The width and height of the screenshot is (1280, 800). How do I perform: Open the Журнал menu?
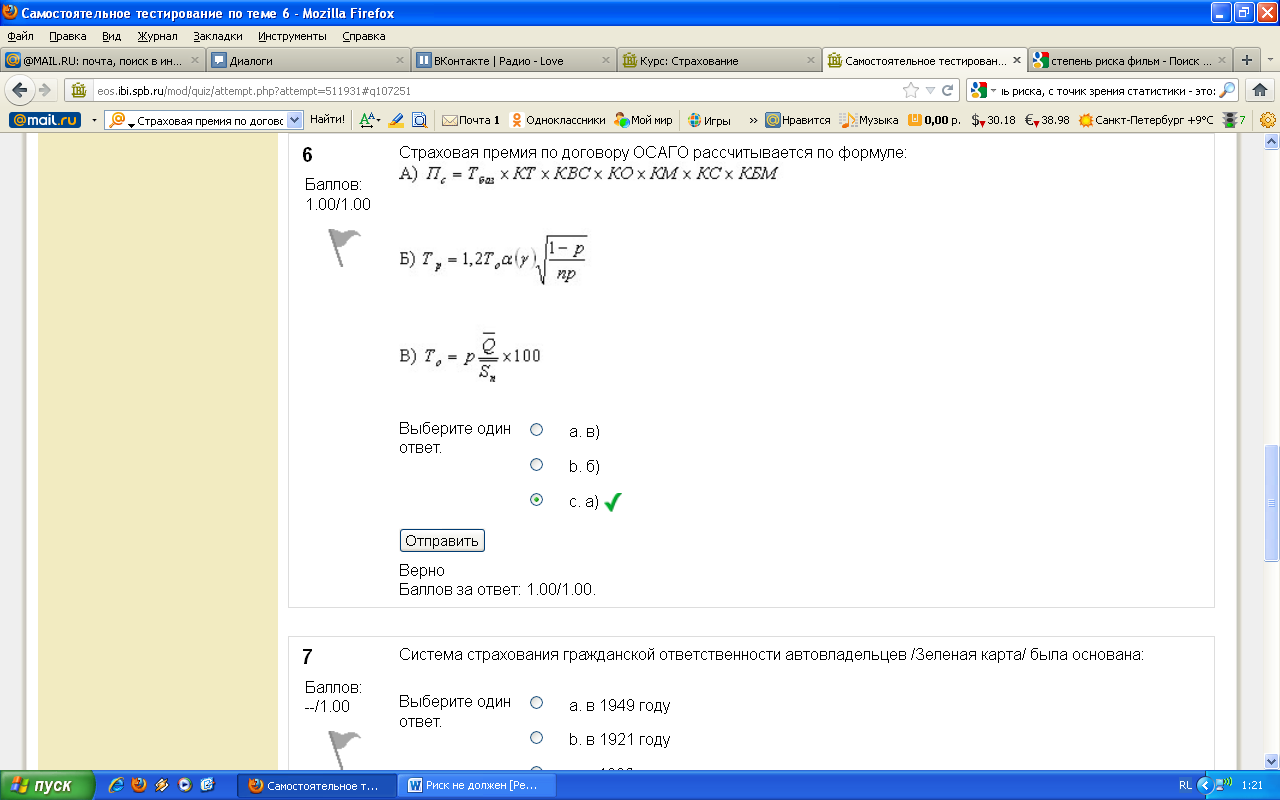tap(157, 36)
